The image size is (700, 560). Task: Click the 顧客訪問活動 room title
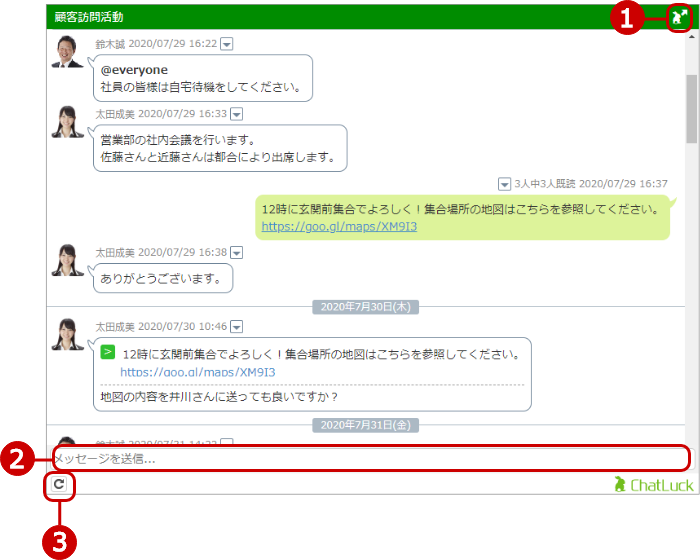(89, 17)
